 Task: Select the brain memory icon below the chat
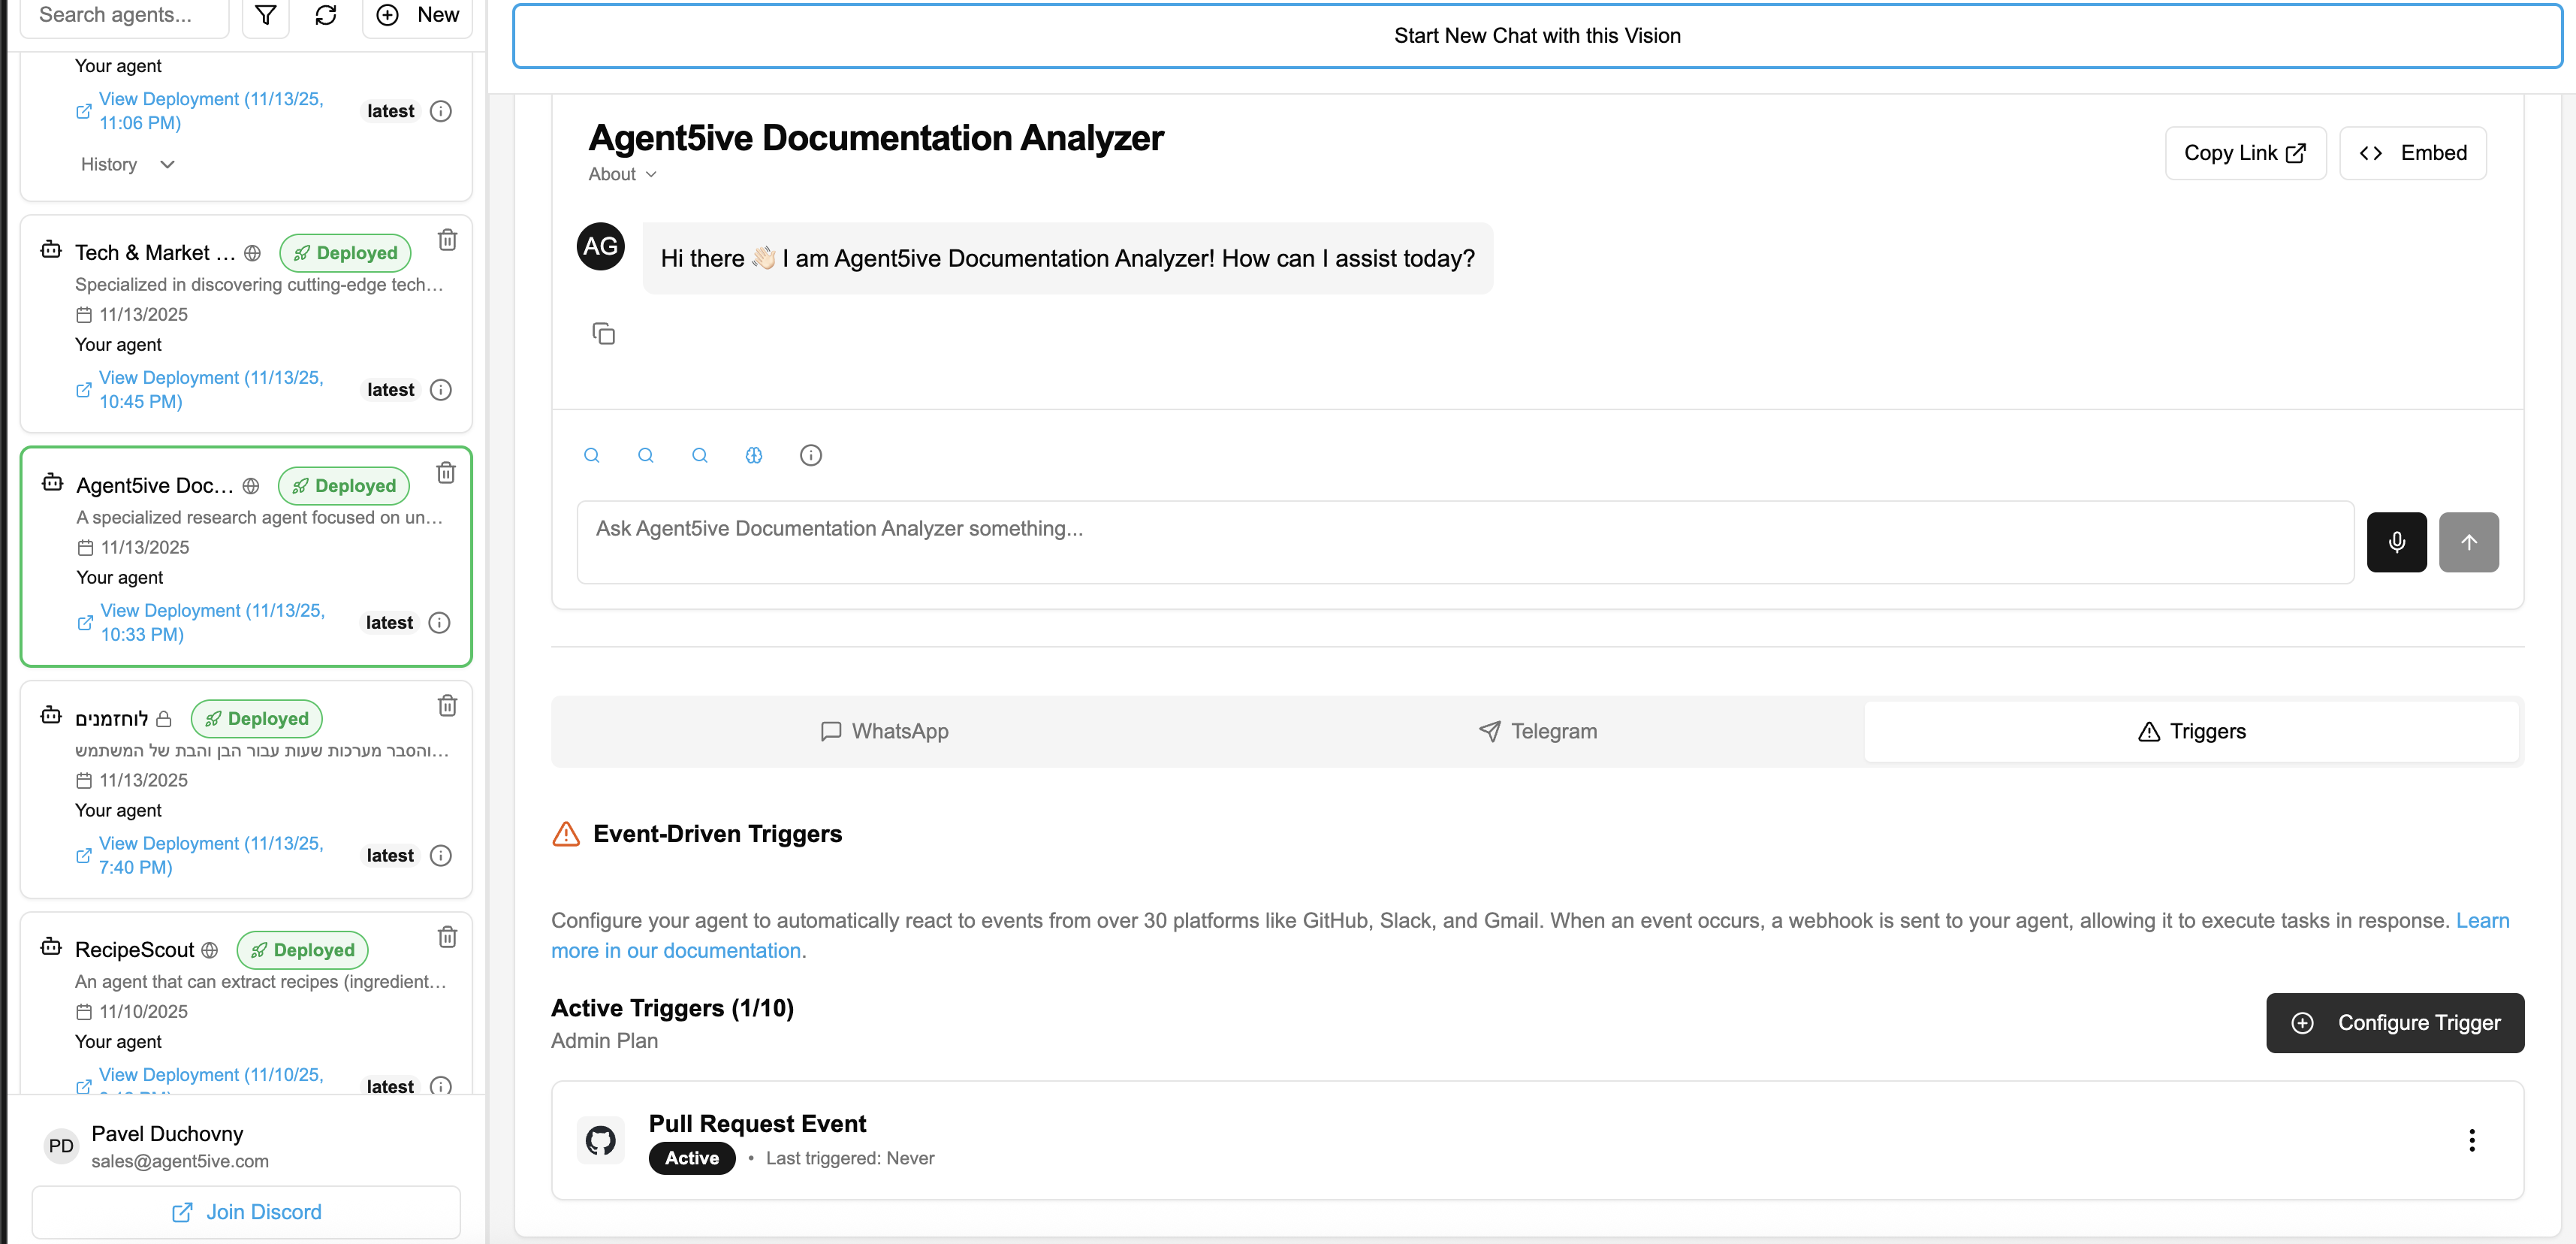tap(754, 455)
